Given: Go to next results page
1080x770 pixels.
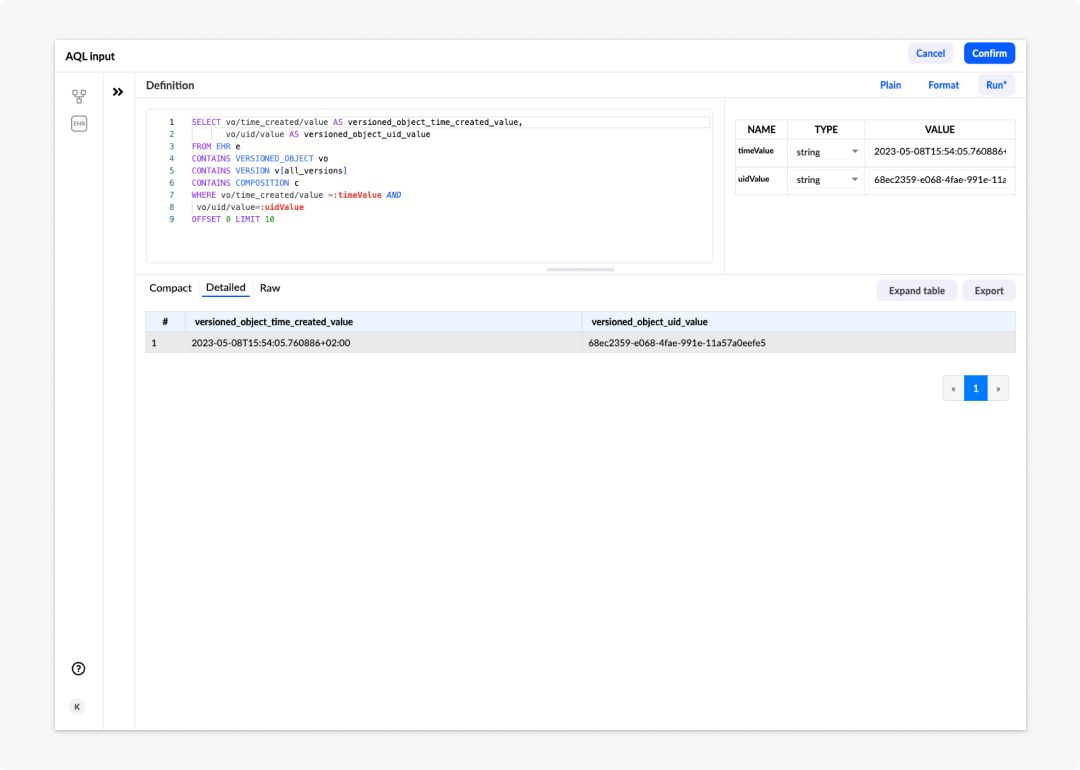Looking at the screenshot, I should coord(998,388).
